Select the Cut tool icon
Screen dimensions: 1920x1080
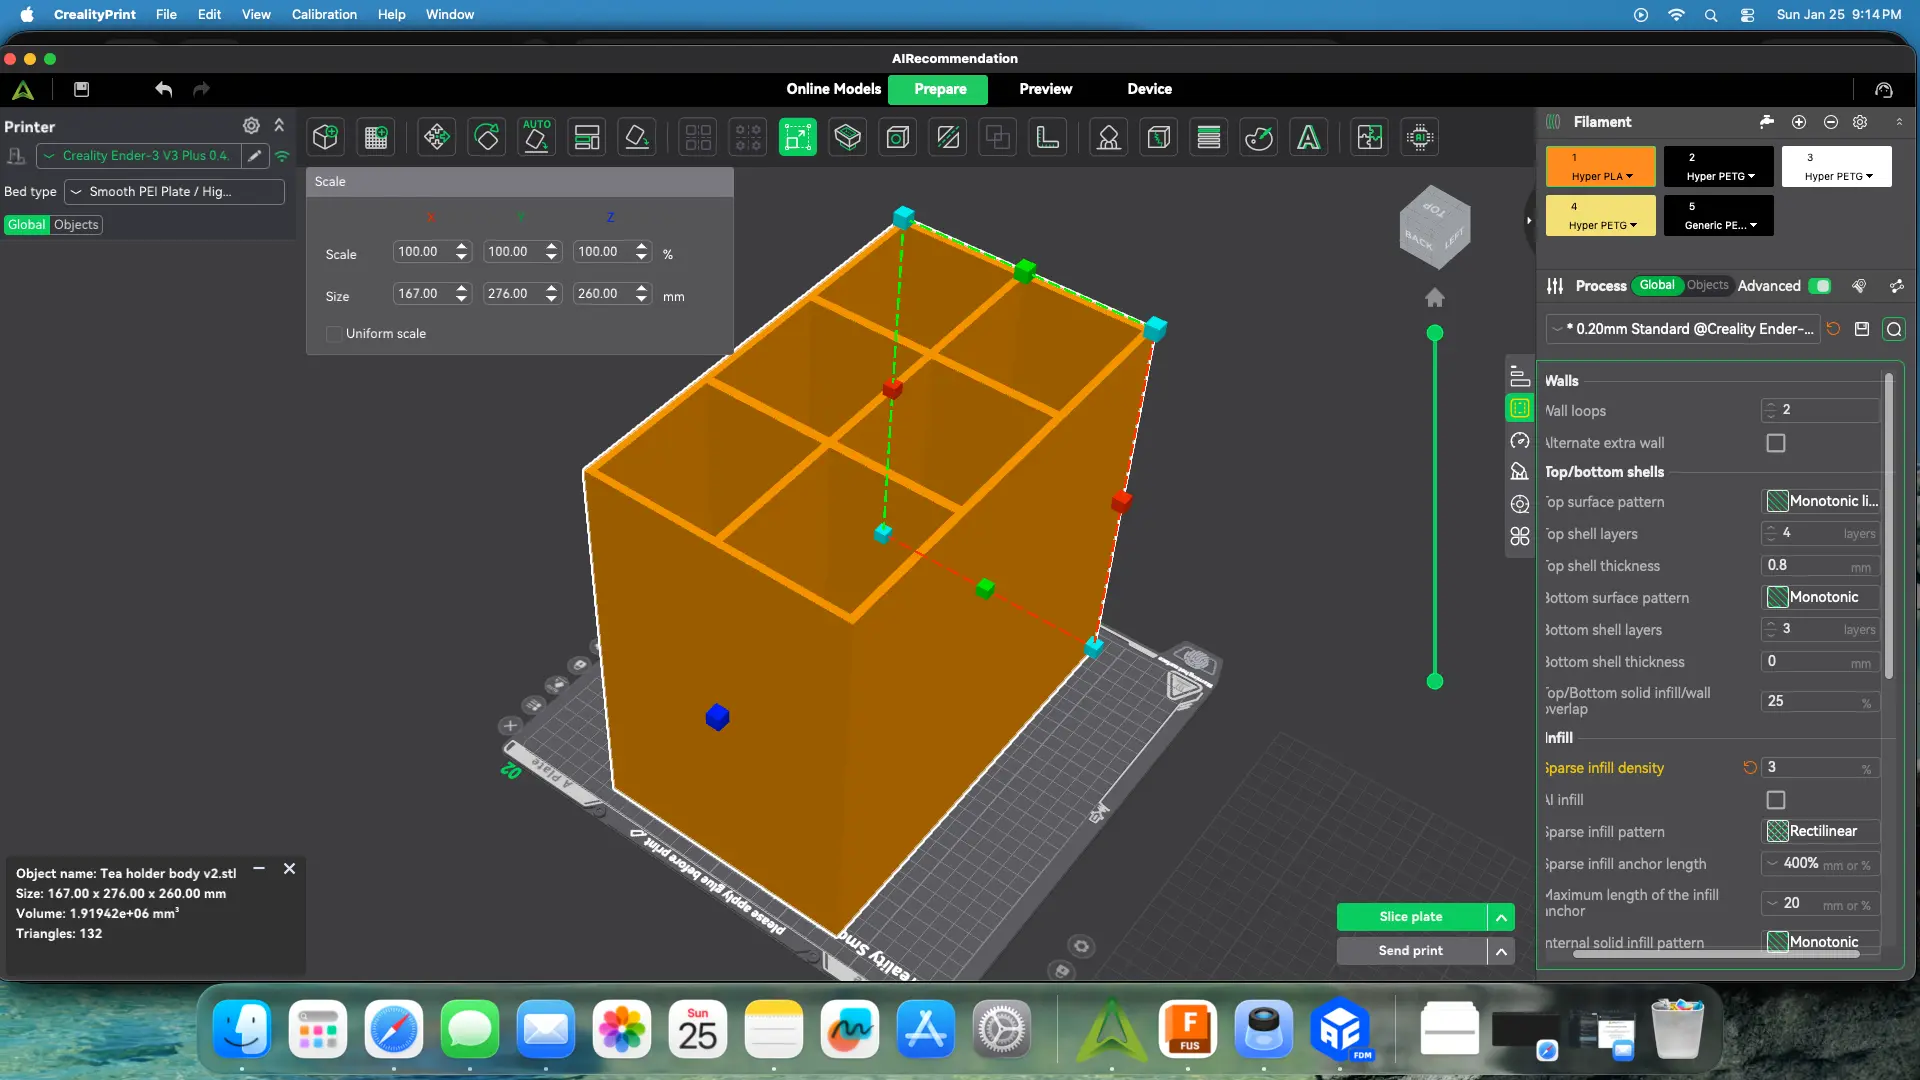click(948, 137)
